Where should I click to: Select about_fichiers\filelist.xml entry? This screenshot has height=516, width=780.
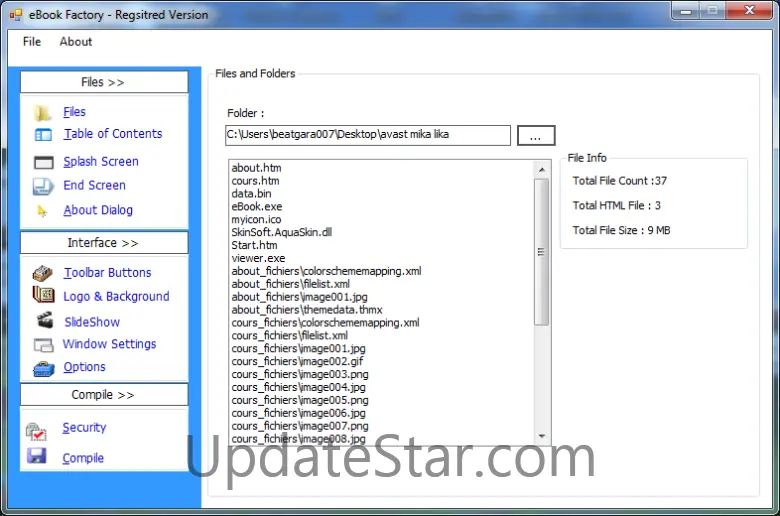291,284
